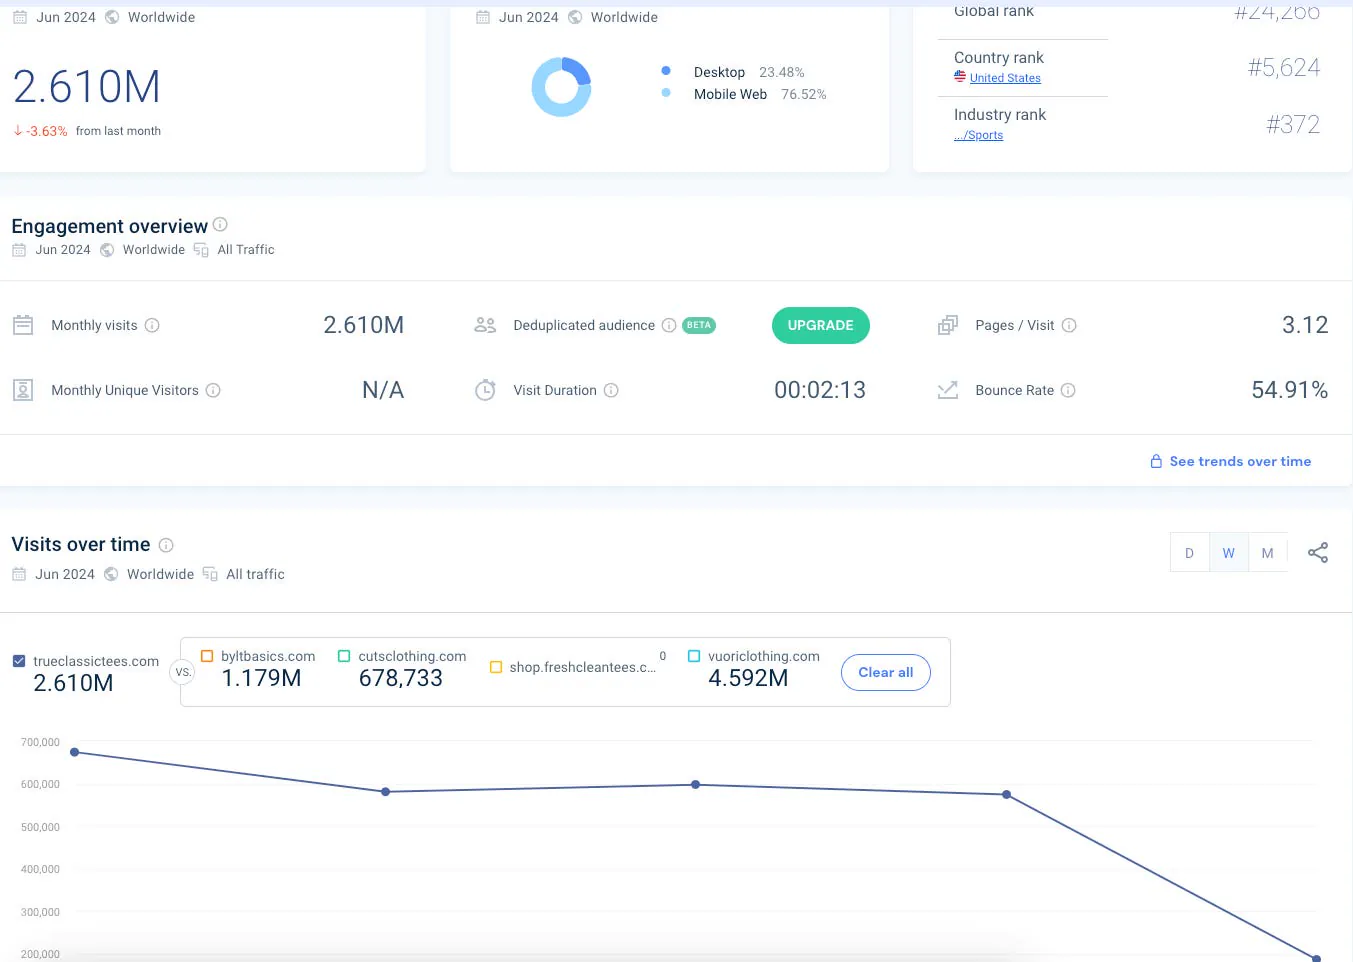The height and width of the screenshot is (962, 1353).
Task: Open the United States country rank link
Action: [1005, 78]
